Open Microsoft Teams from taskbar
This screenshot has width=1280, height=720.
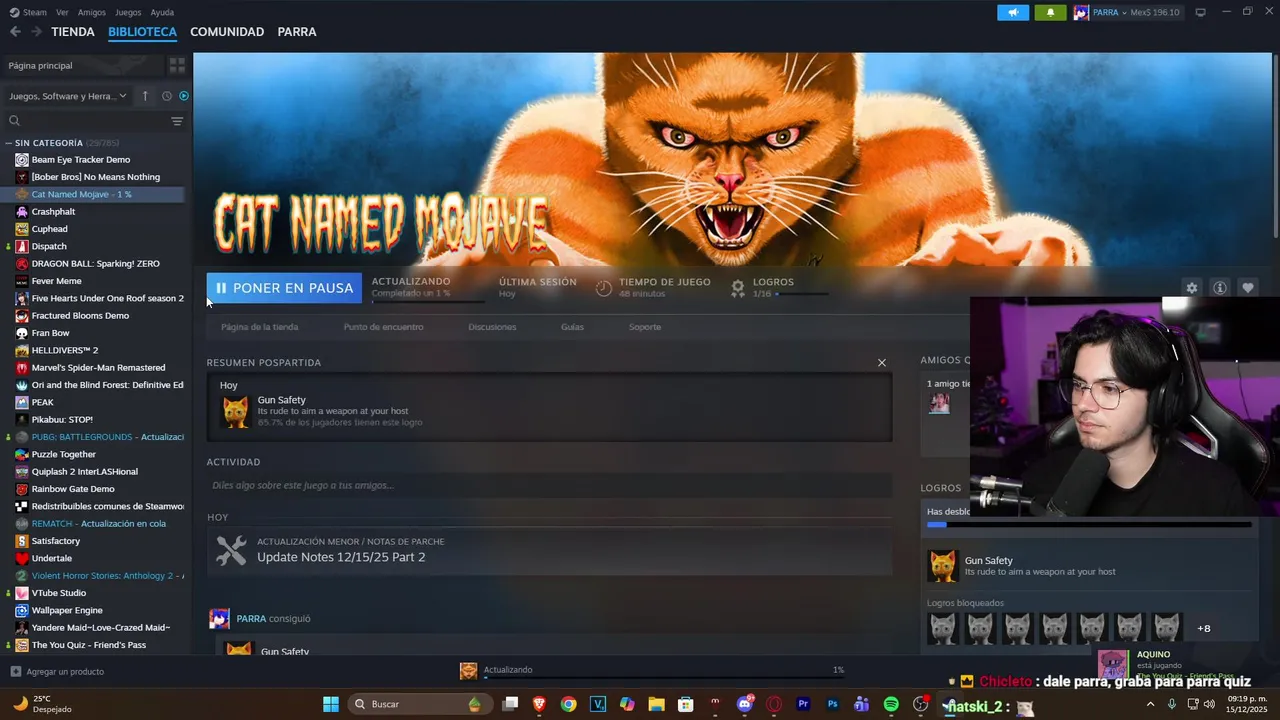pos(861,704)
